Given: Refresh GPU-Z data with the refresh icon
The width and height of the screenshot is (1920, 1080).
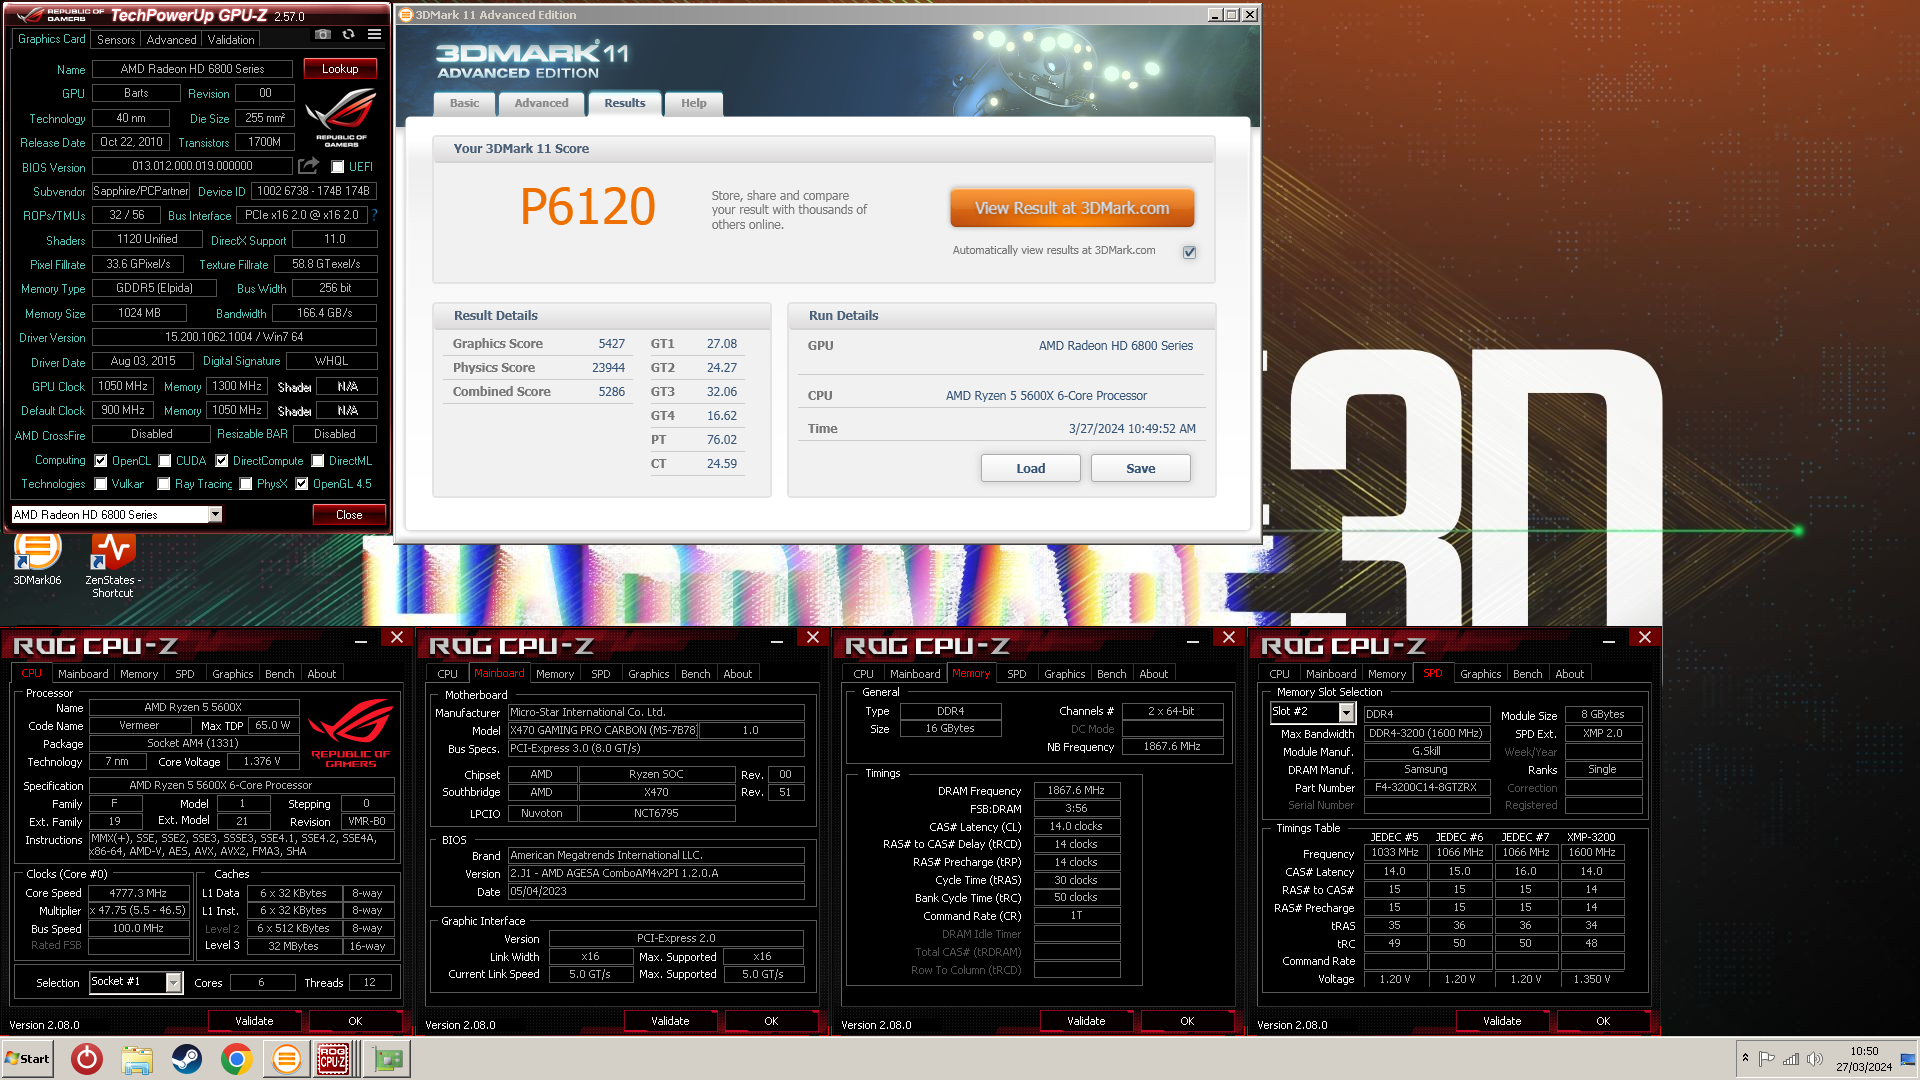Looking at the screenshot, I should [x=348, y=34].
